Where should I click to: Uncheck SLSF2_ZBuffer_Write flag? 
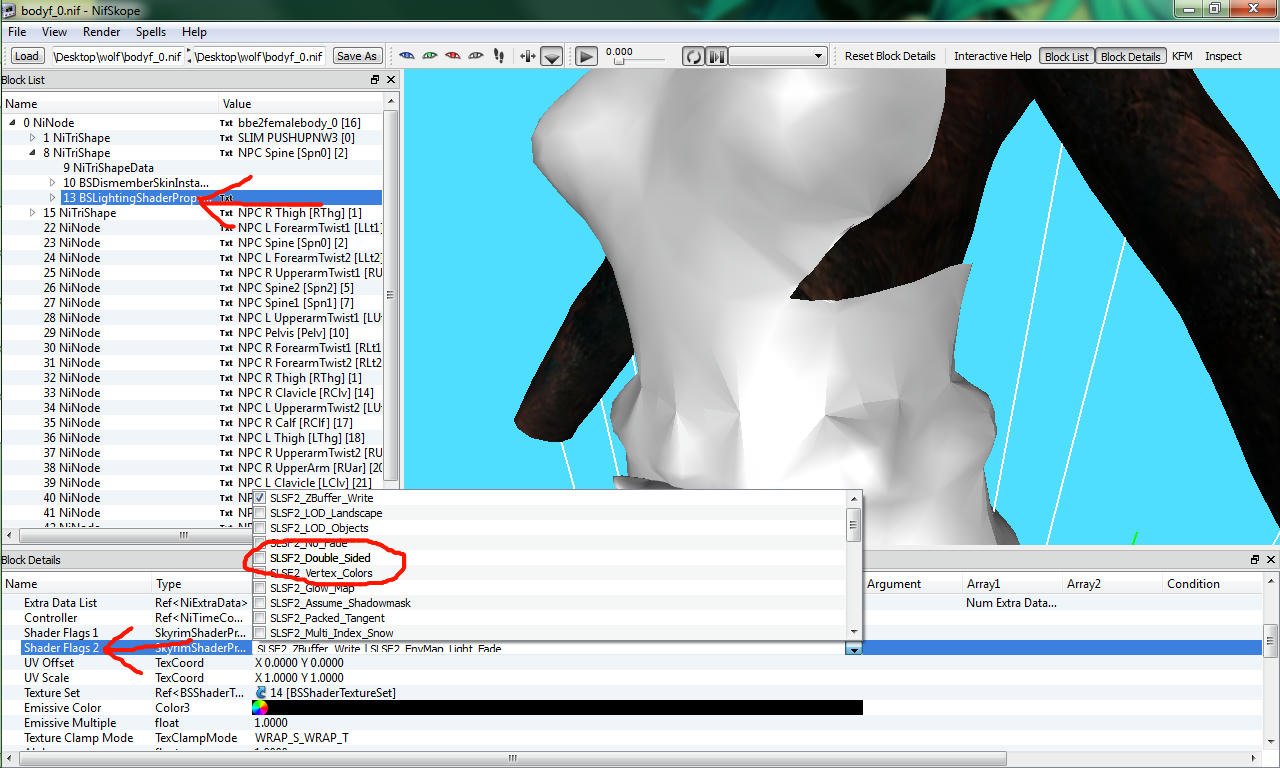tap(260, 498)
